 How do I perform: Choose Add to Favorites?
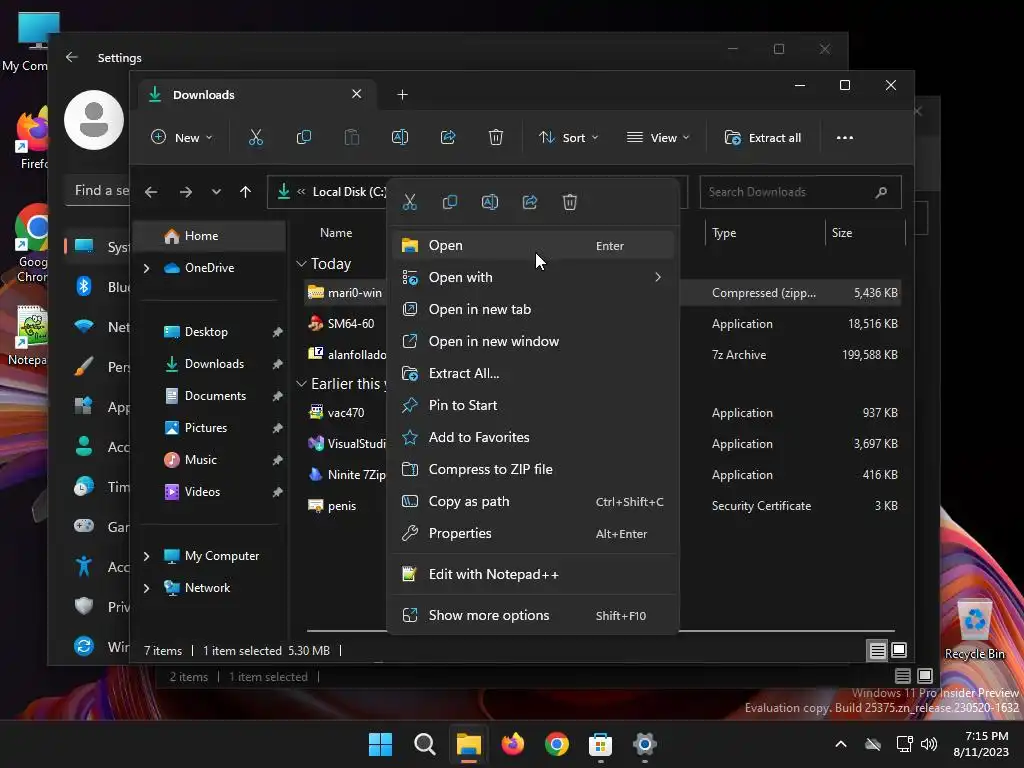533,438
